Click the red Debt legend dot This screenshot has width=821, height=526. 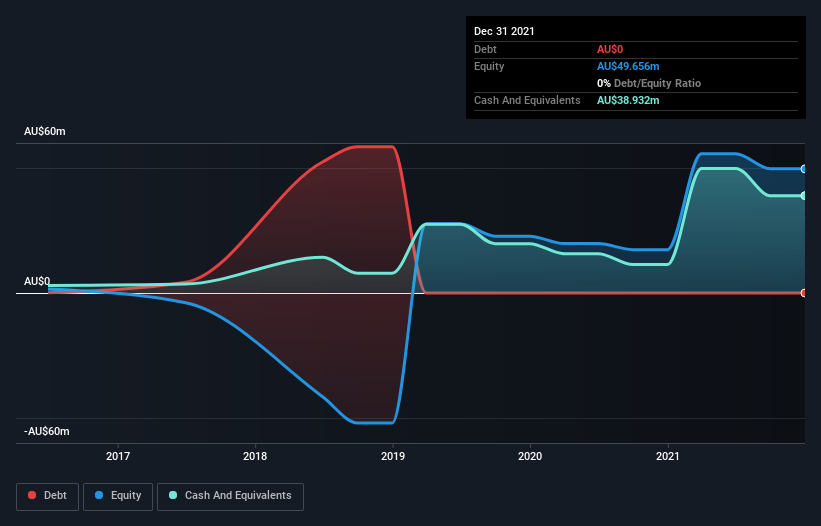pos(32,495)
